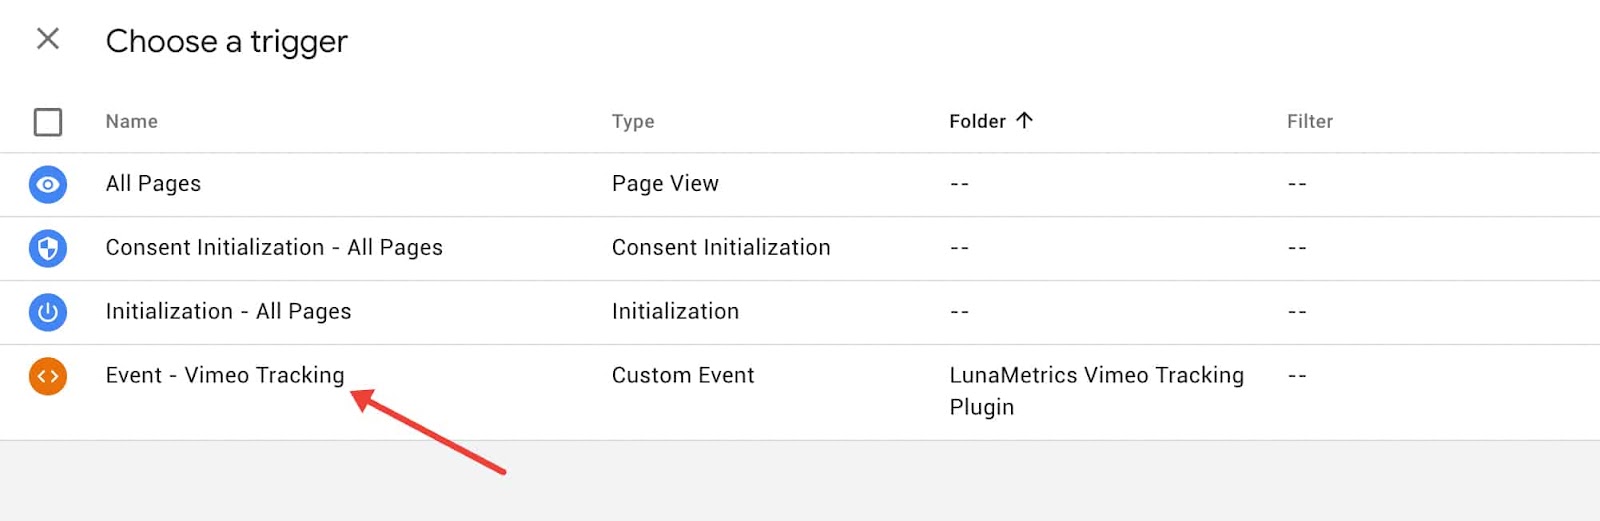The height and width of the screenshot is (521, 1600).
Task: Click the Page View type cell
Action: pos(665,184)
